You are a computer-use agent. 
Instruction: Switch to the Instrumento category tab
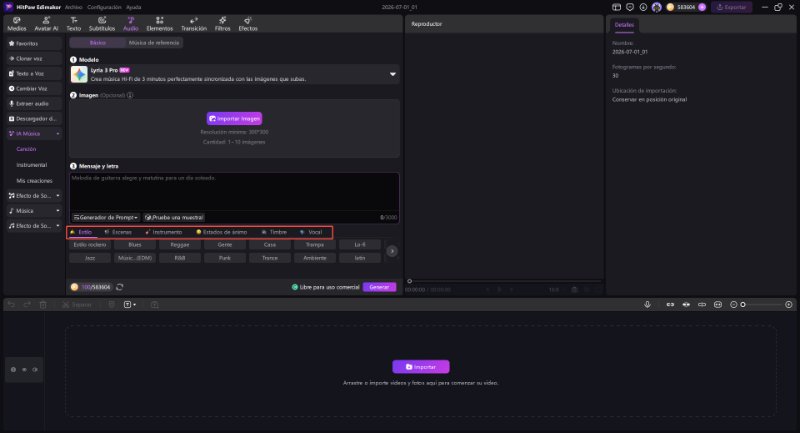[164, 232]
